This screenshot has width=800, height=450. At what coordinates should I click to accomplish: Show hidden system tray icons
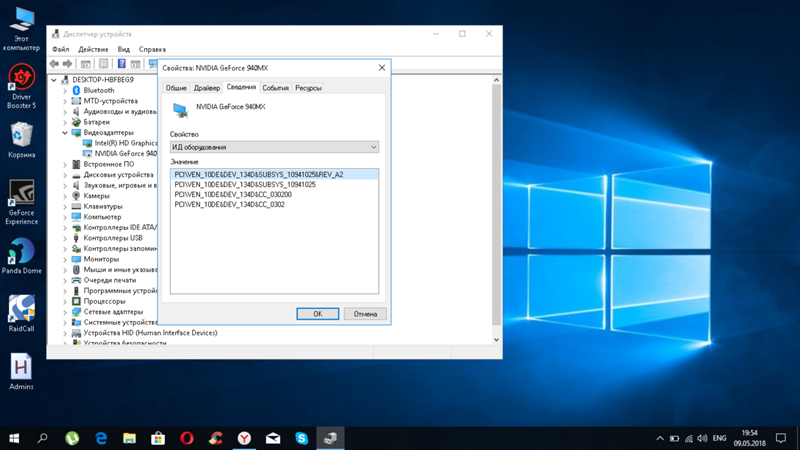660,438
